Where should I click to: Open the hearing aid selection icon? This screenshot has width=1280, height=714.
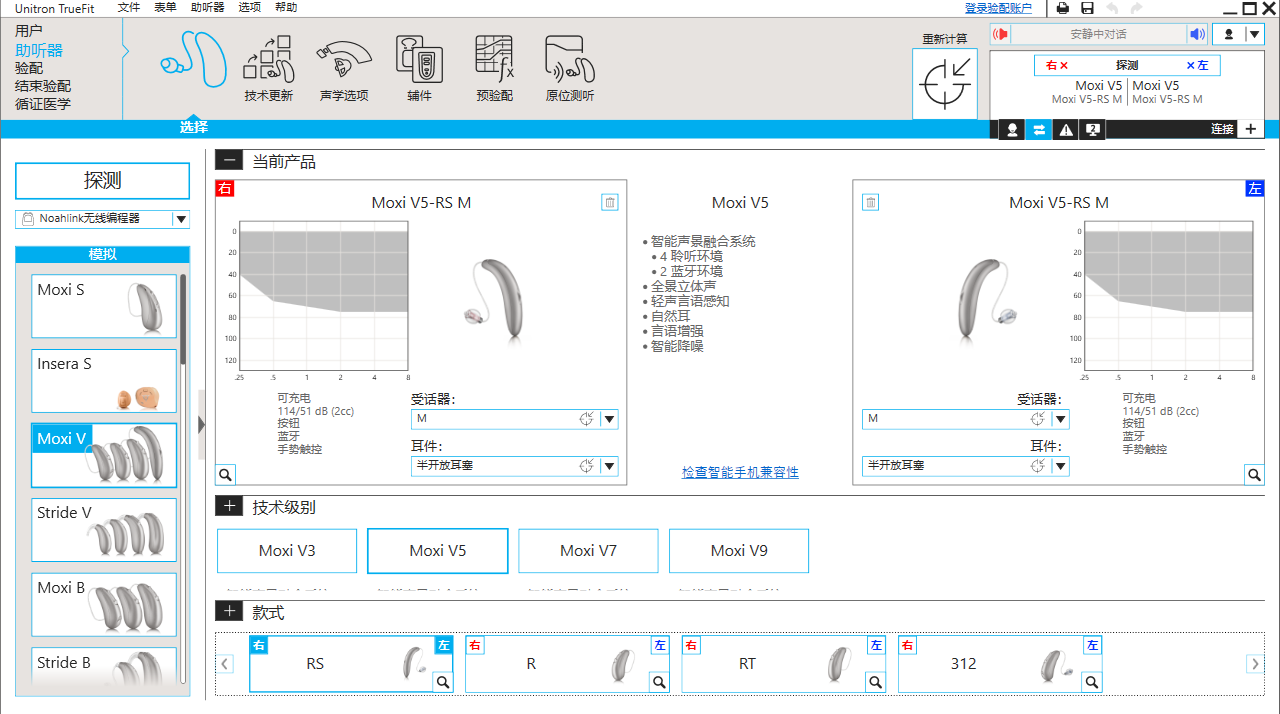point(194,60)
